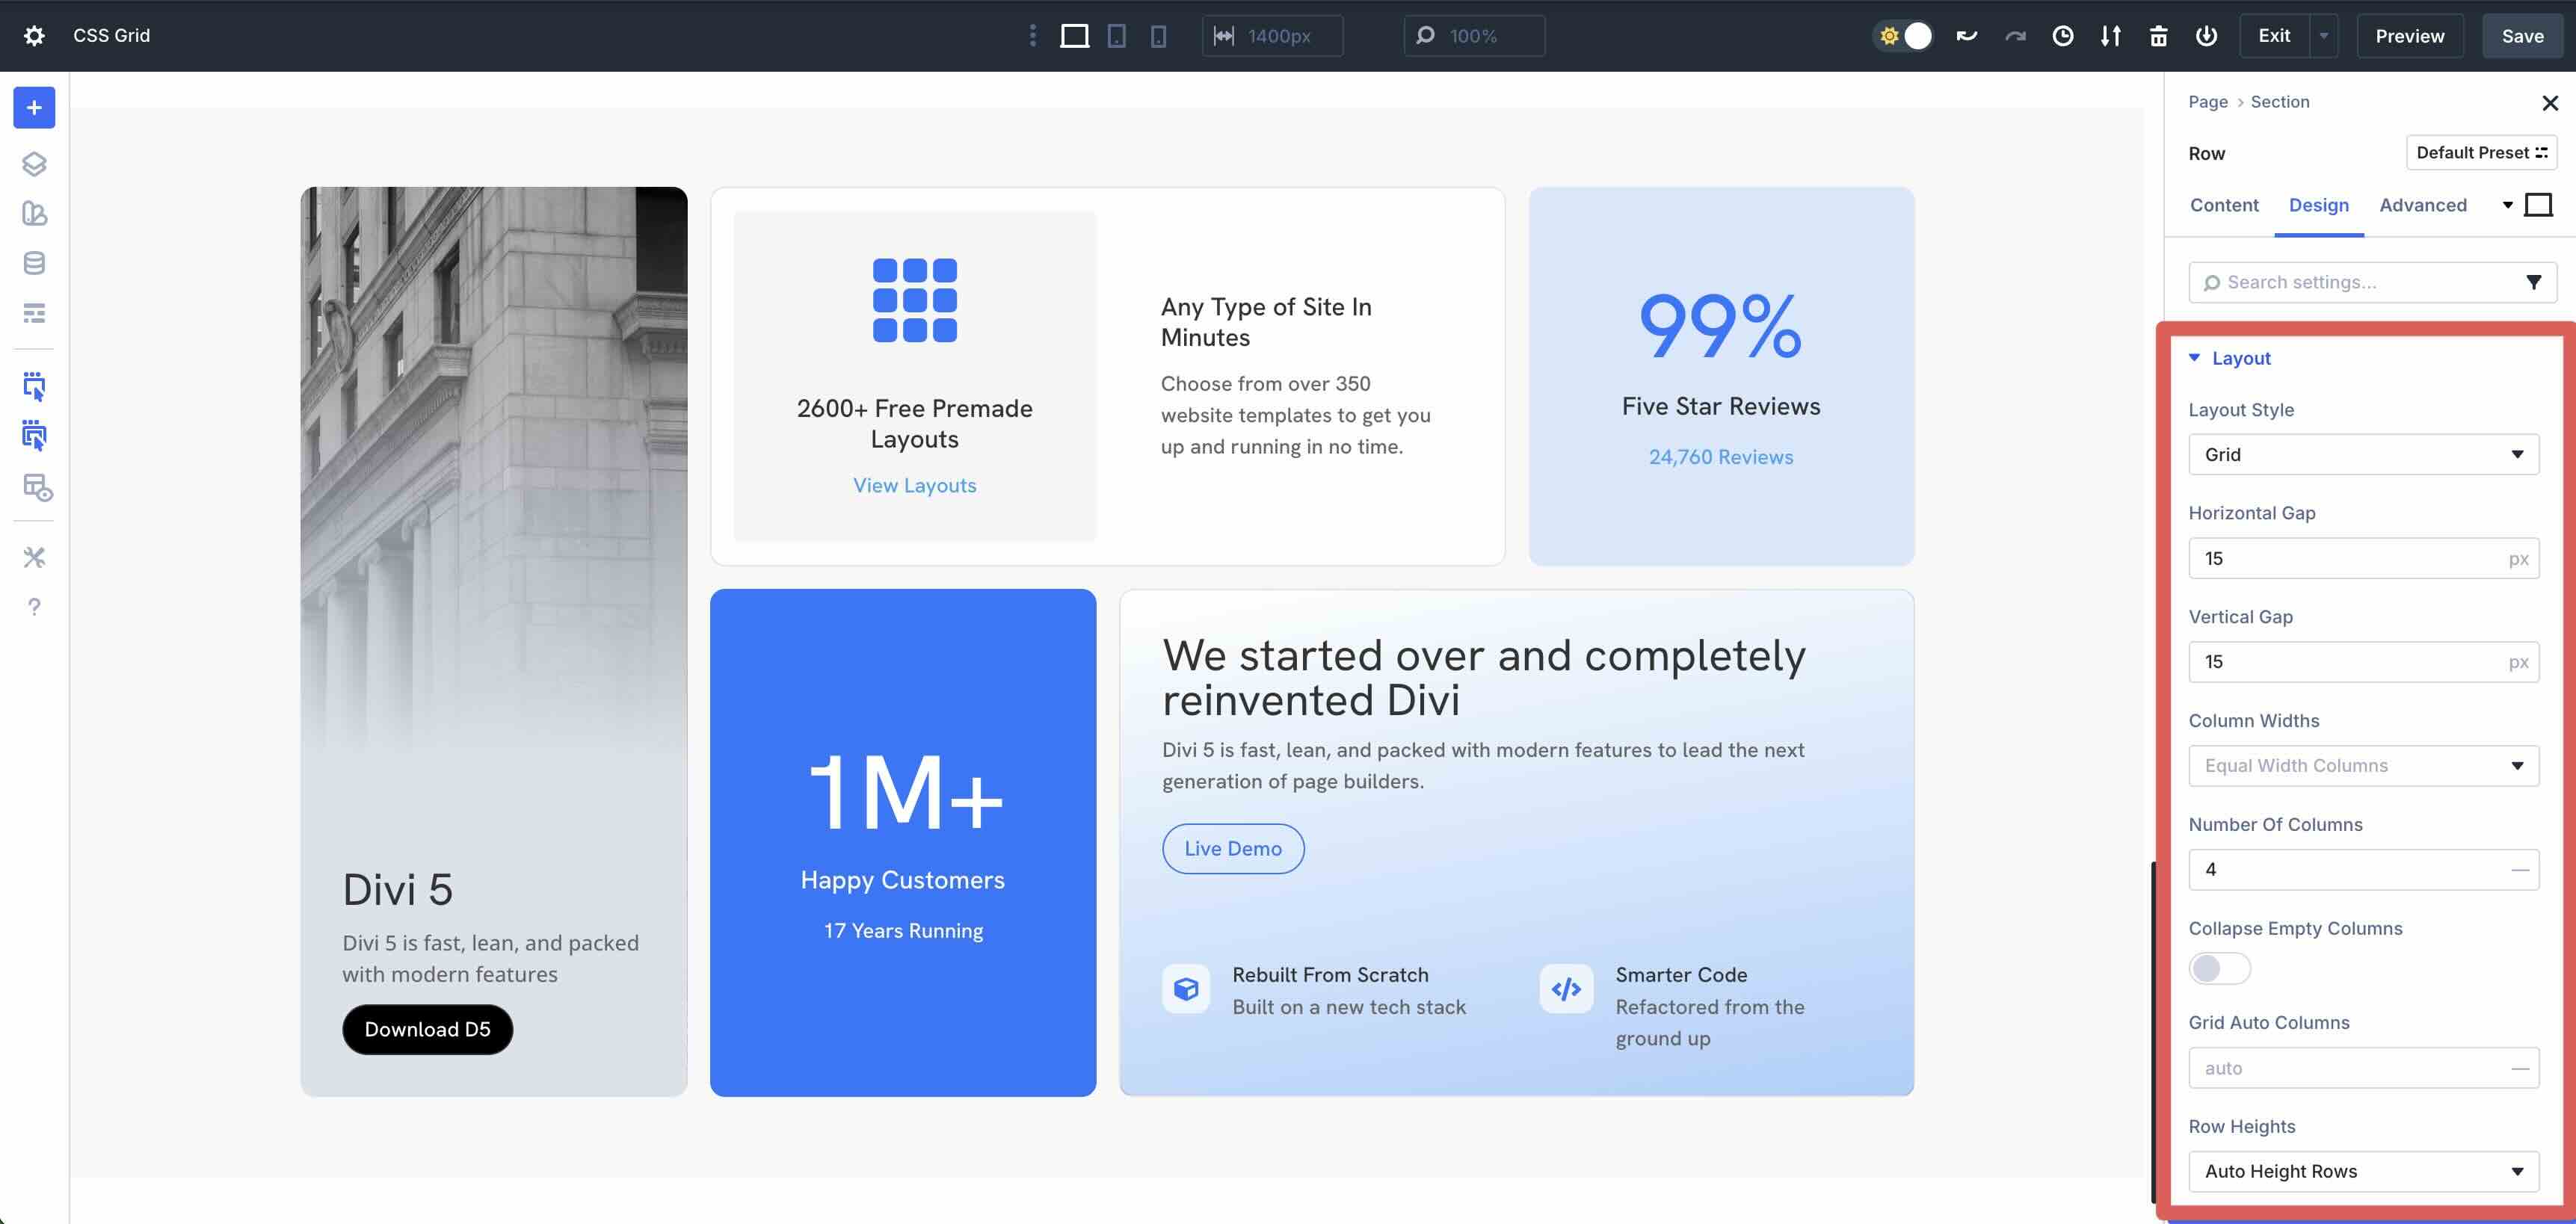Select the phone preview icon

pos(1158,35)
